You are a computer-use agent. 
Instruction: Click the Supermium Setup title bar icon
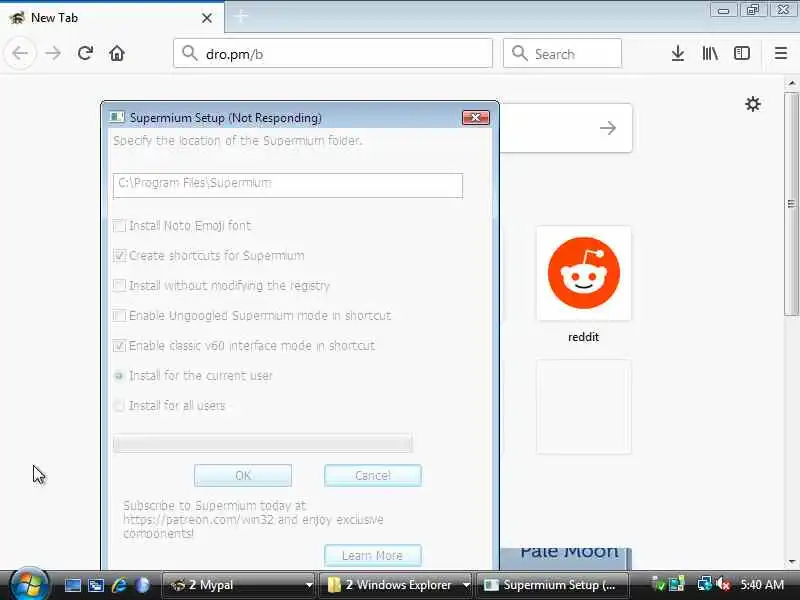[x=117, y=117]
